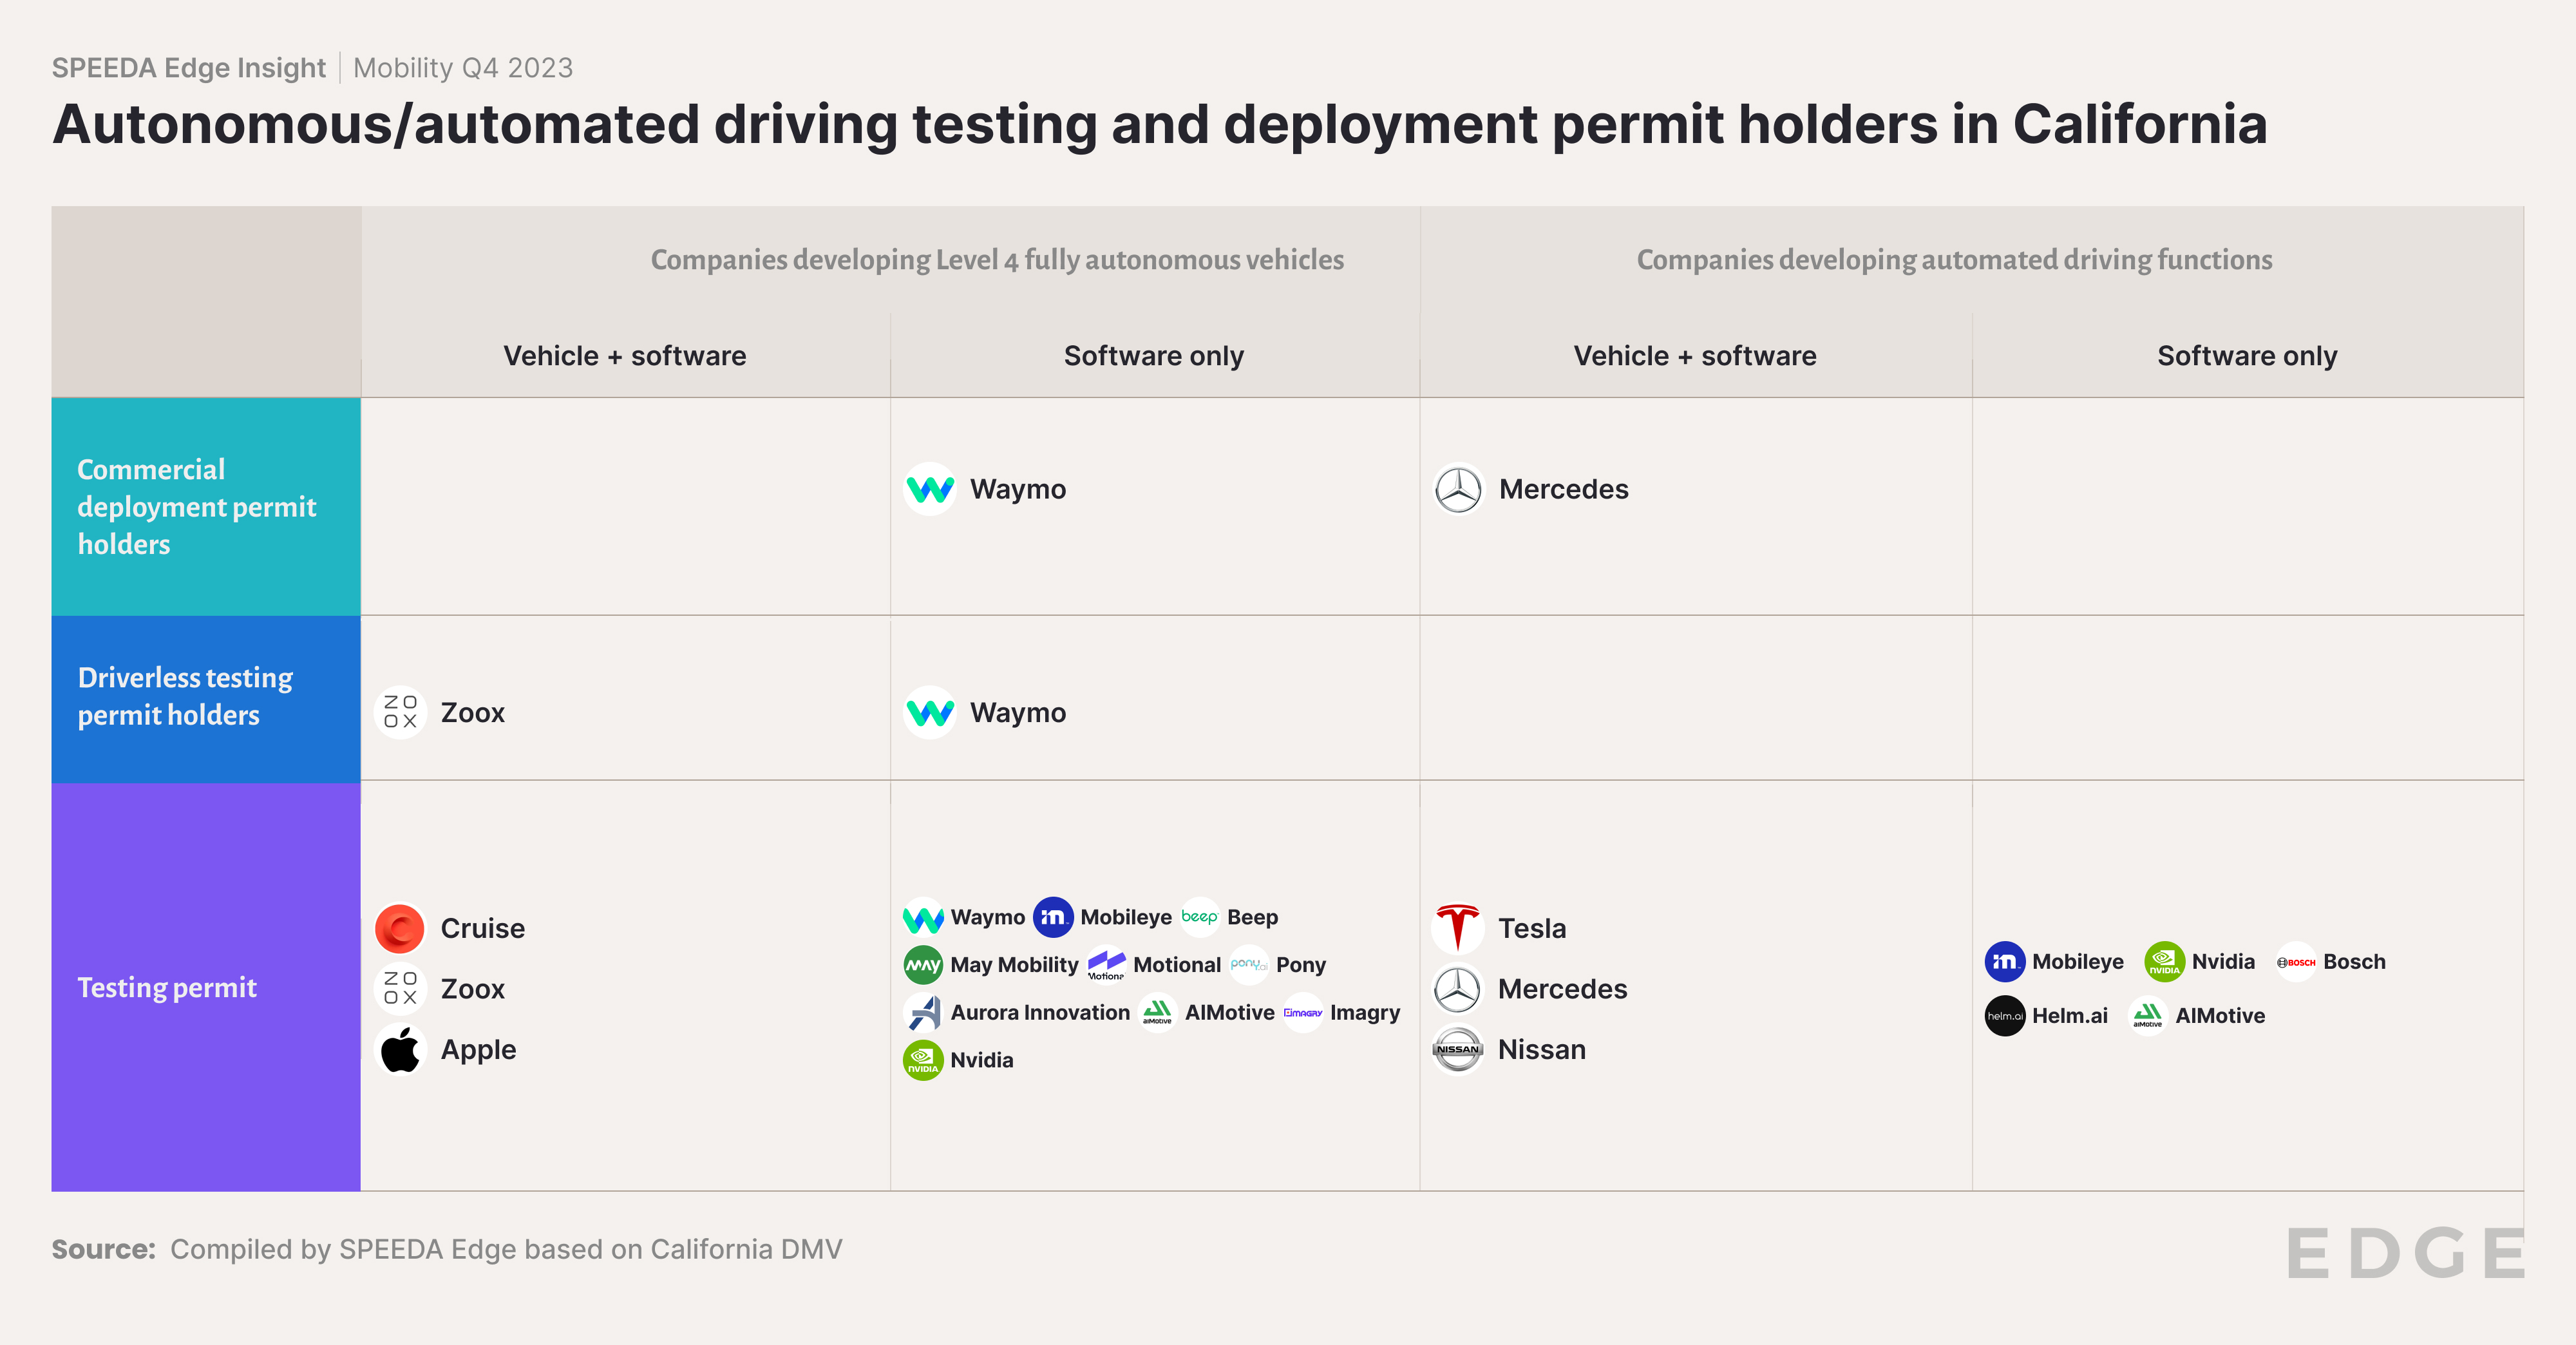Viewport: 2576px width, 1345px height.
Task: Click the Apple logo
Action: (400, 1049)
